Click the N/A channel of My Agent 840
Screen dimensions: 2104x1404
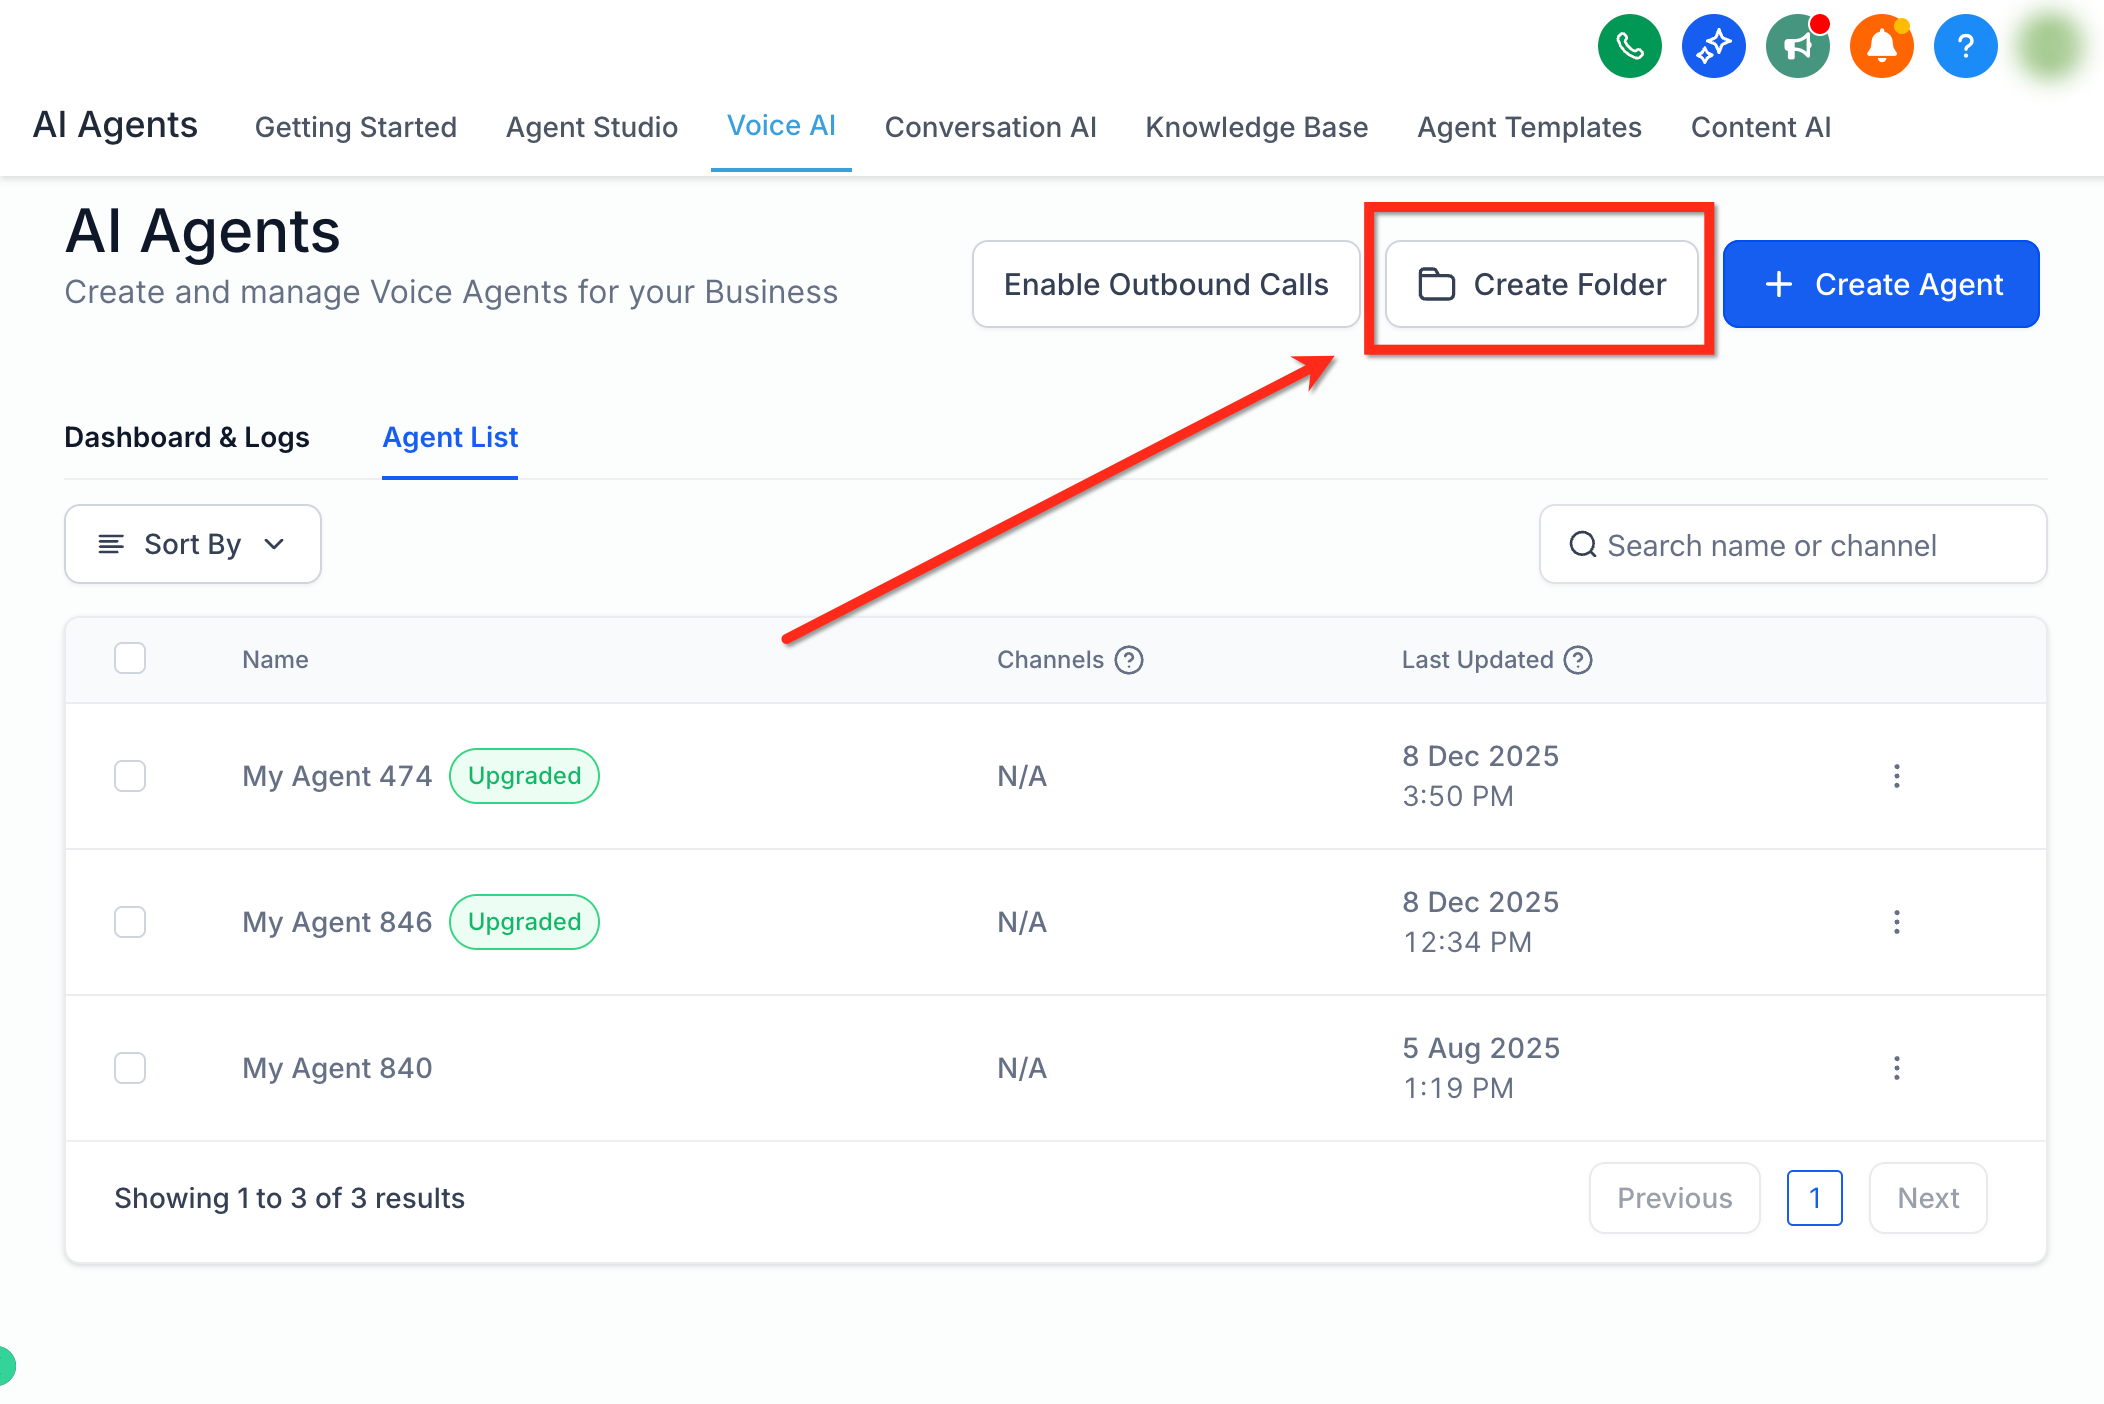[x=1022, y=1068]
